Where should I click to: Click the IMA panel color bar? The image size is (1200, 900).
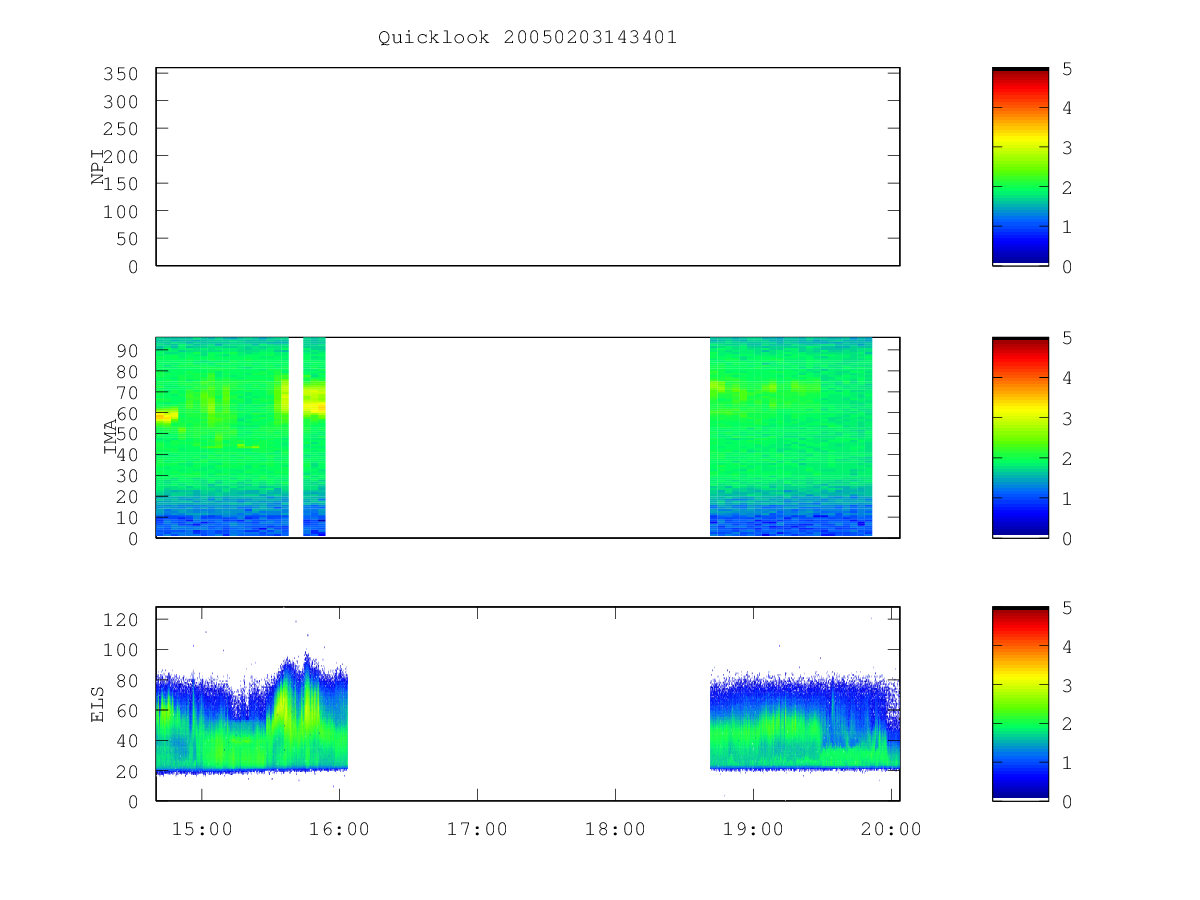point(1020,437)
